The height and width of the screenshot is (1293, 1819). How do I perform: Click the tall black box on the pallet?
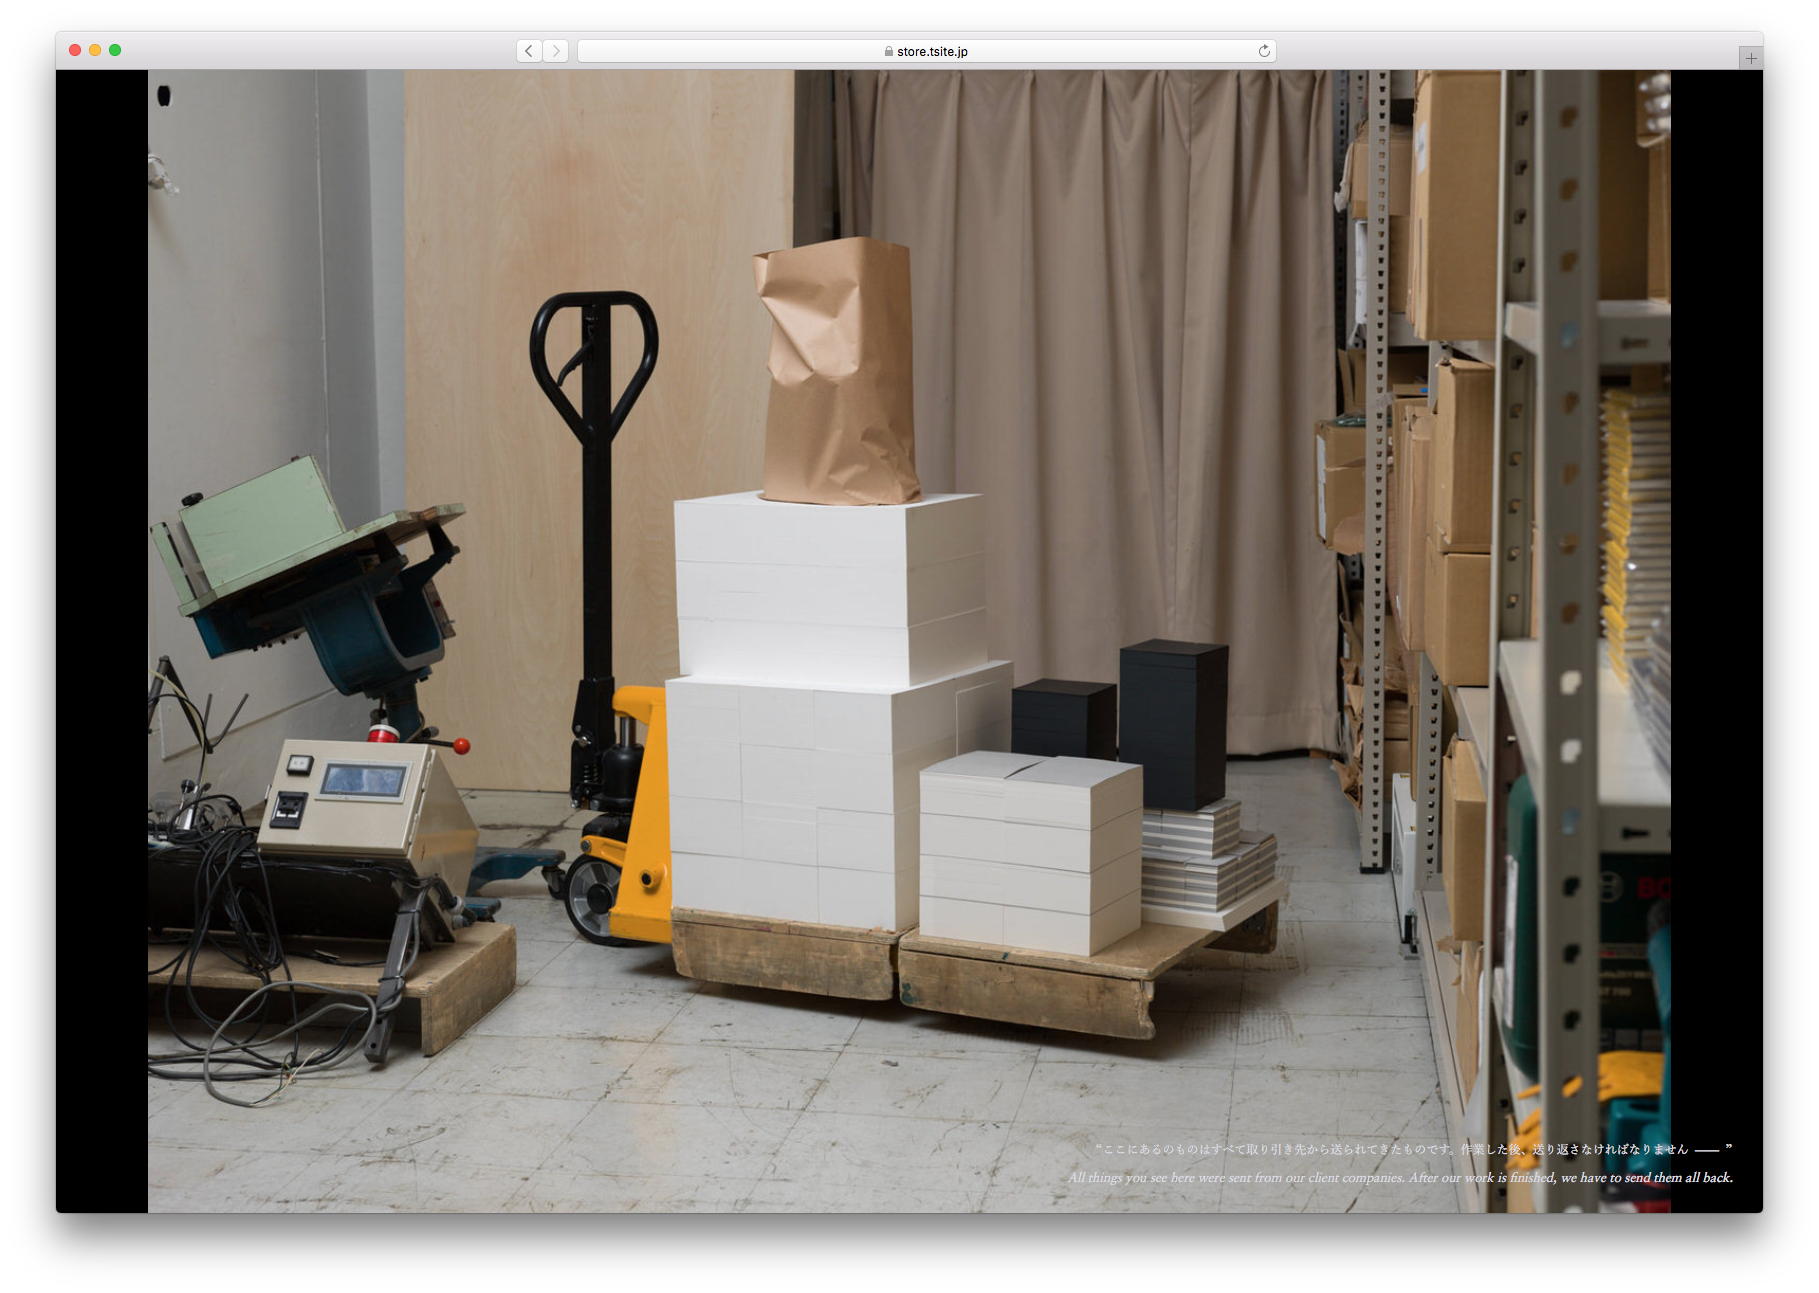click(1172, 720)
